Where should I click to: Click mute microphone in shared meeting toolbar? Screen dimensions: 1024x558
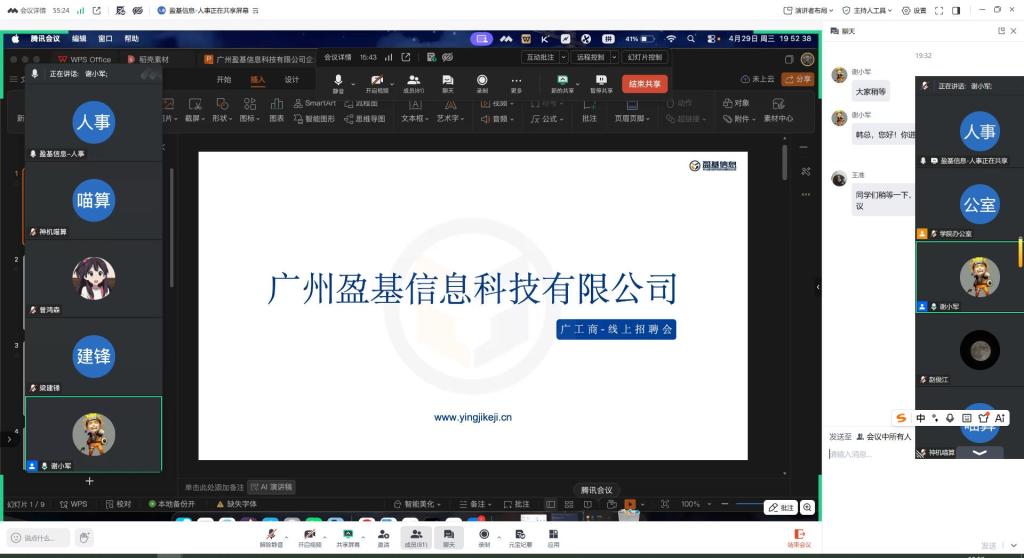[x=338, y=84]
